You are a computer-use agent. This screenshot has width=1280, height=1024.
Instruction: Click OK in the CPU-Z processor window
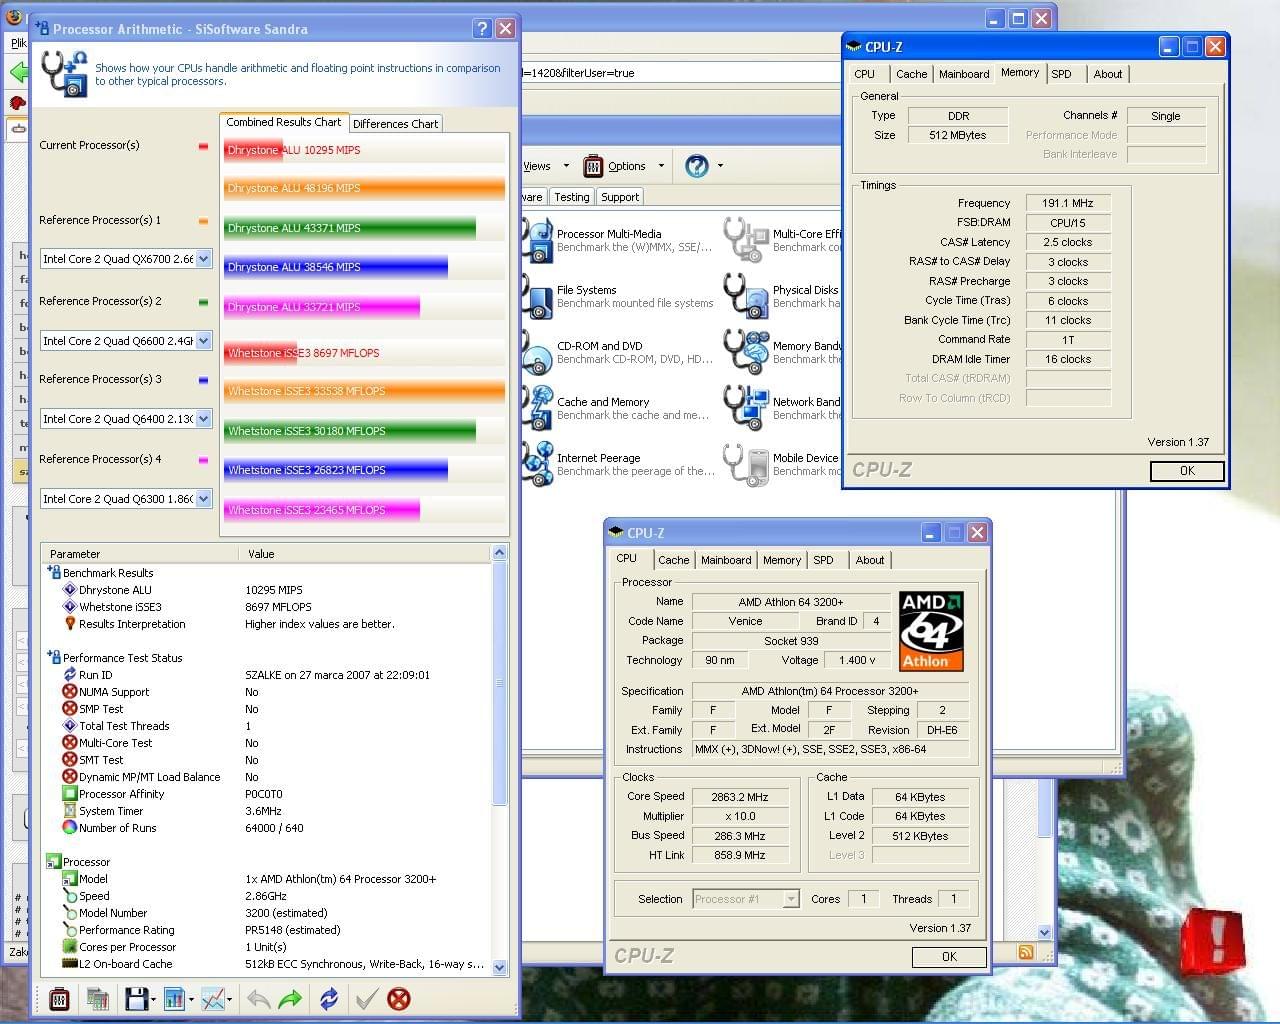coord(948,957)
